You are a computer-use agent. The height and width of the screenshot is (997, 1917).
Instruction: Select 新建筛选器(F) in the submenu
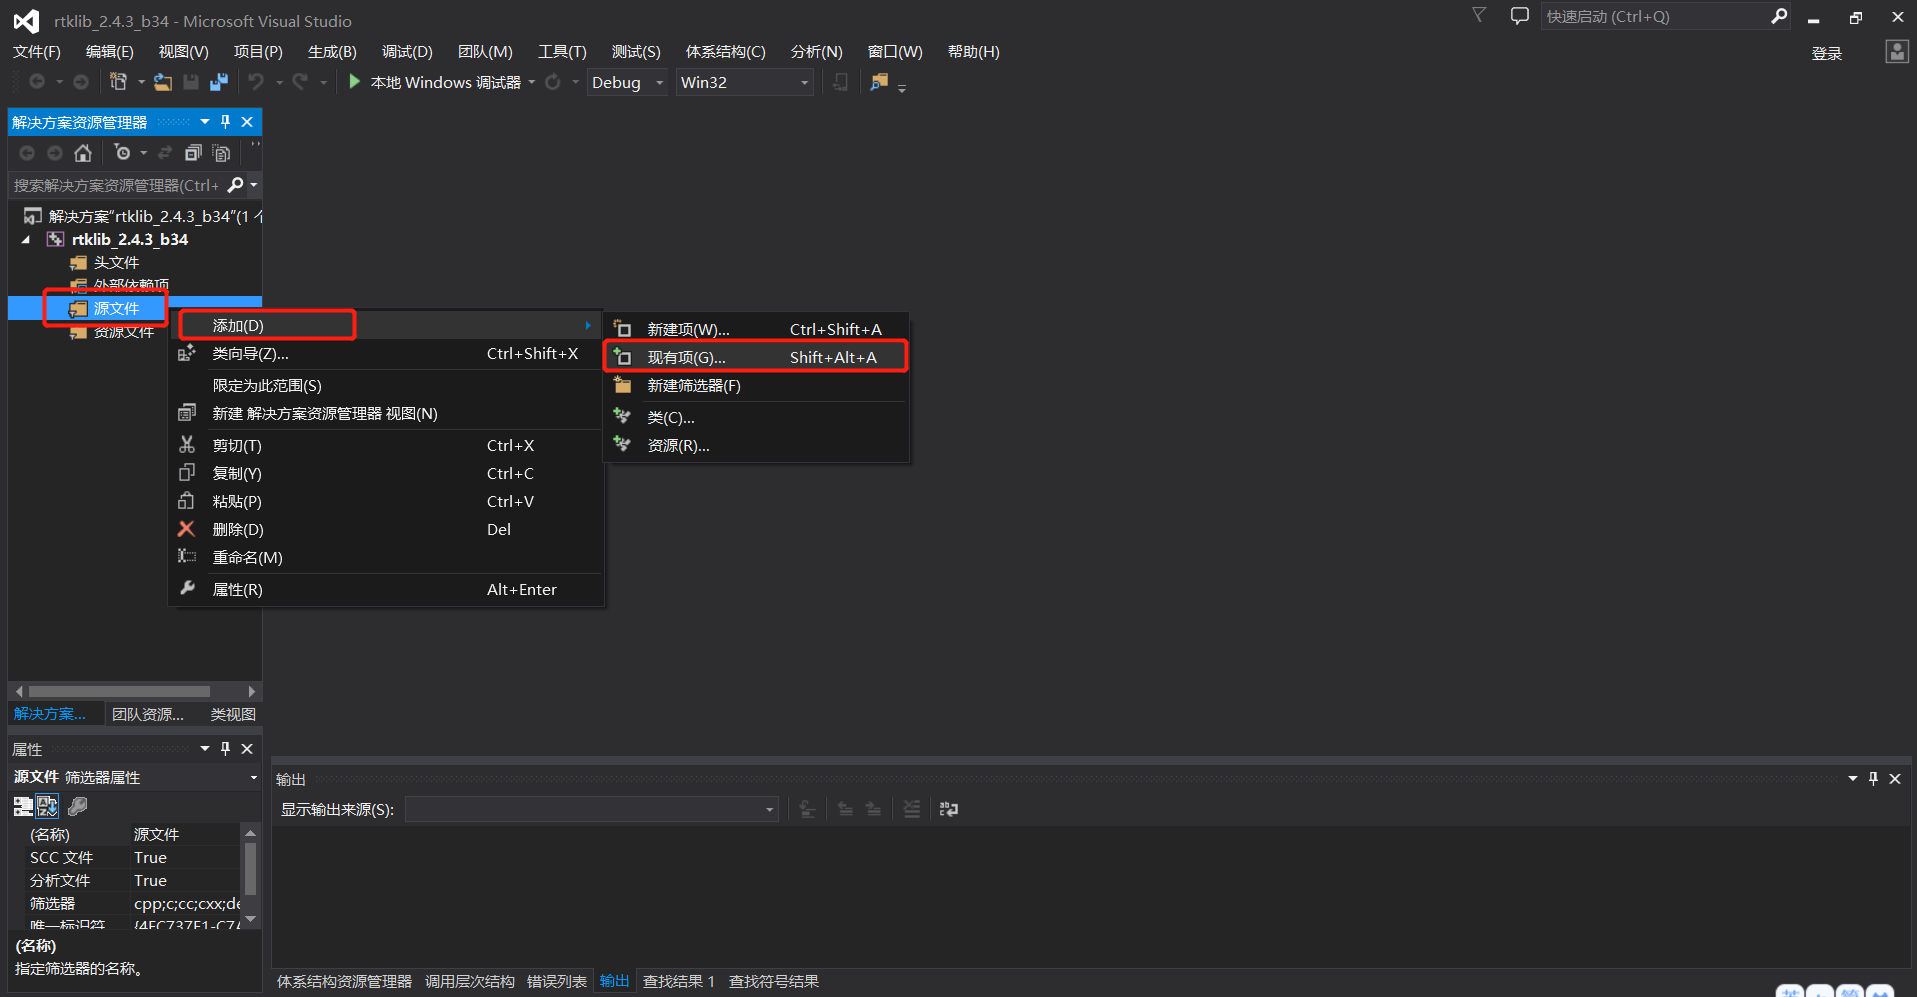point(693,385)
